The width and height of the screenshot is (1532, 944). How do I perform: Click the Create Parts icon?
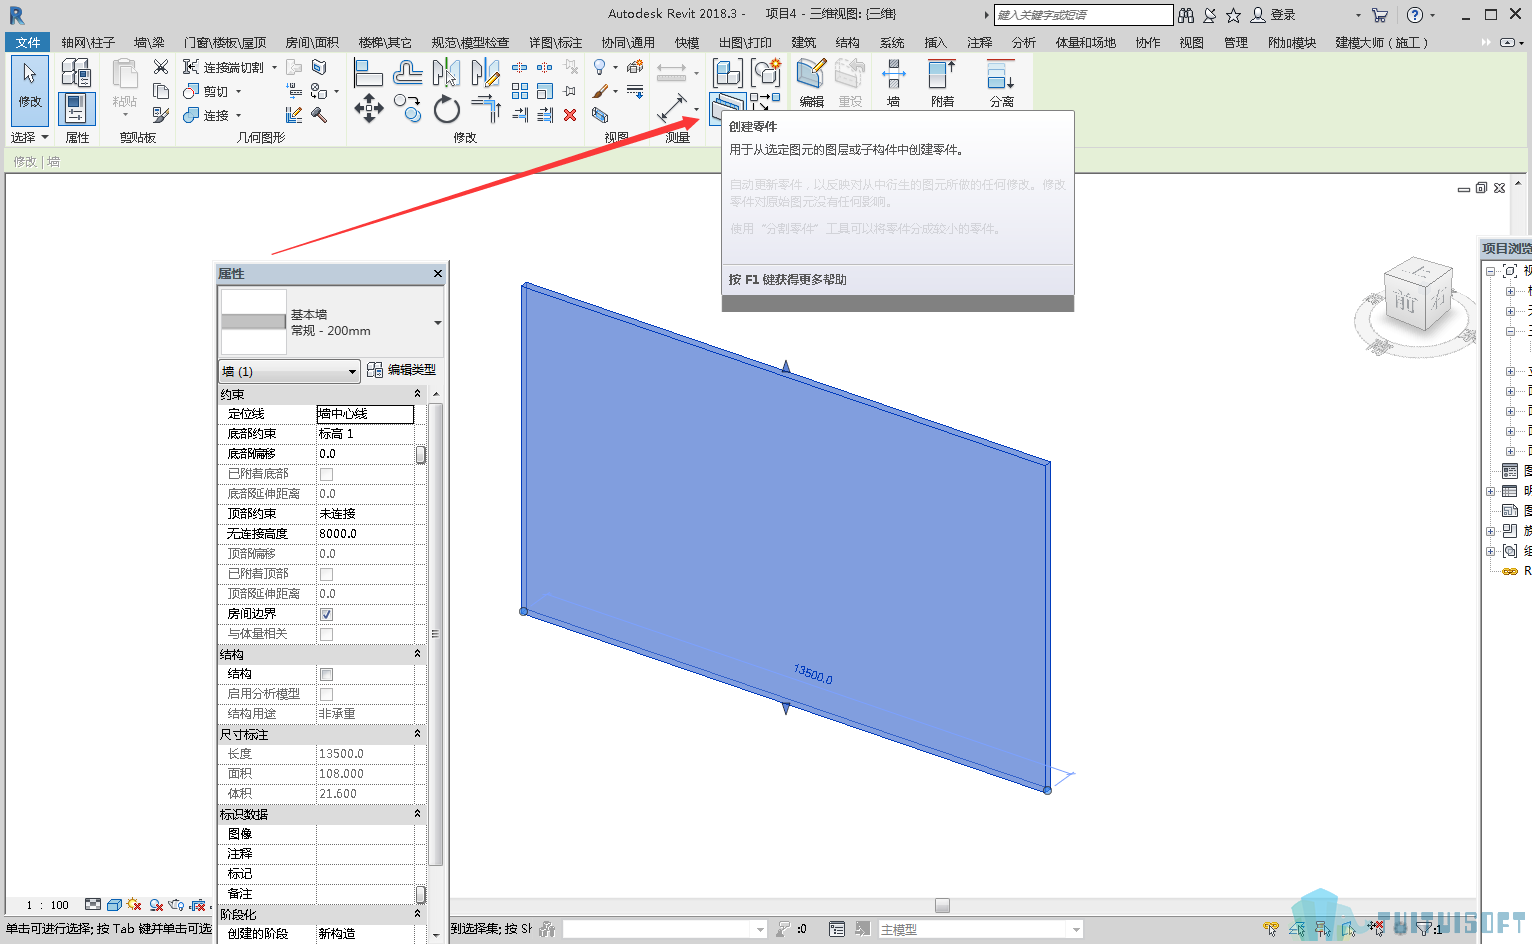pos(727,108)
